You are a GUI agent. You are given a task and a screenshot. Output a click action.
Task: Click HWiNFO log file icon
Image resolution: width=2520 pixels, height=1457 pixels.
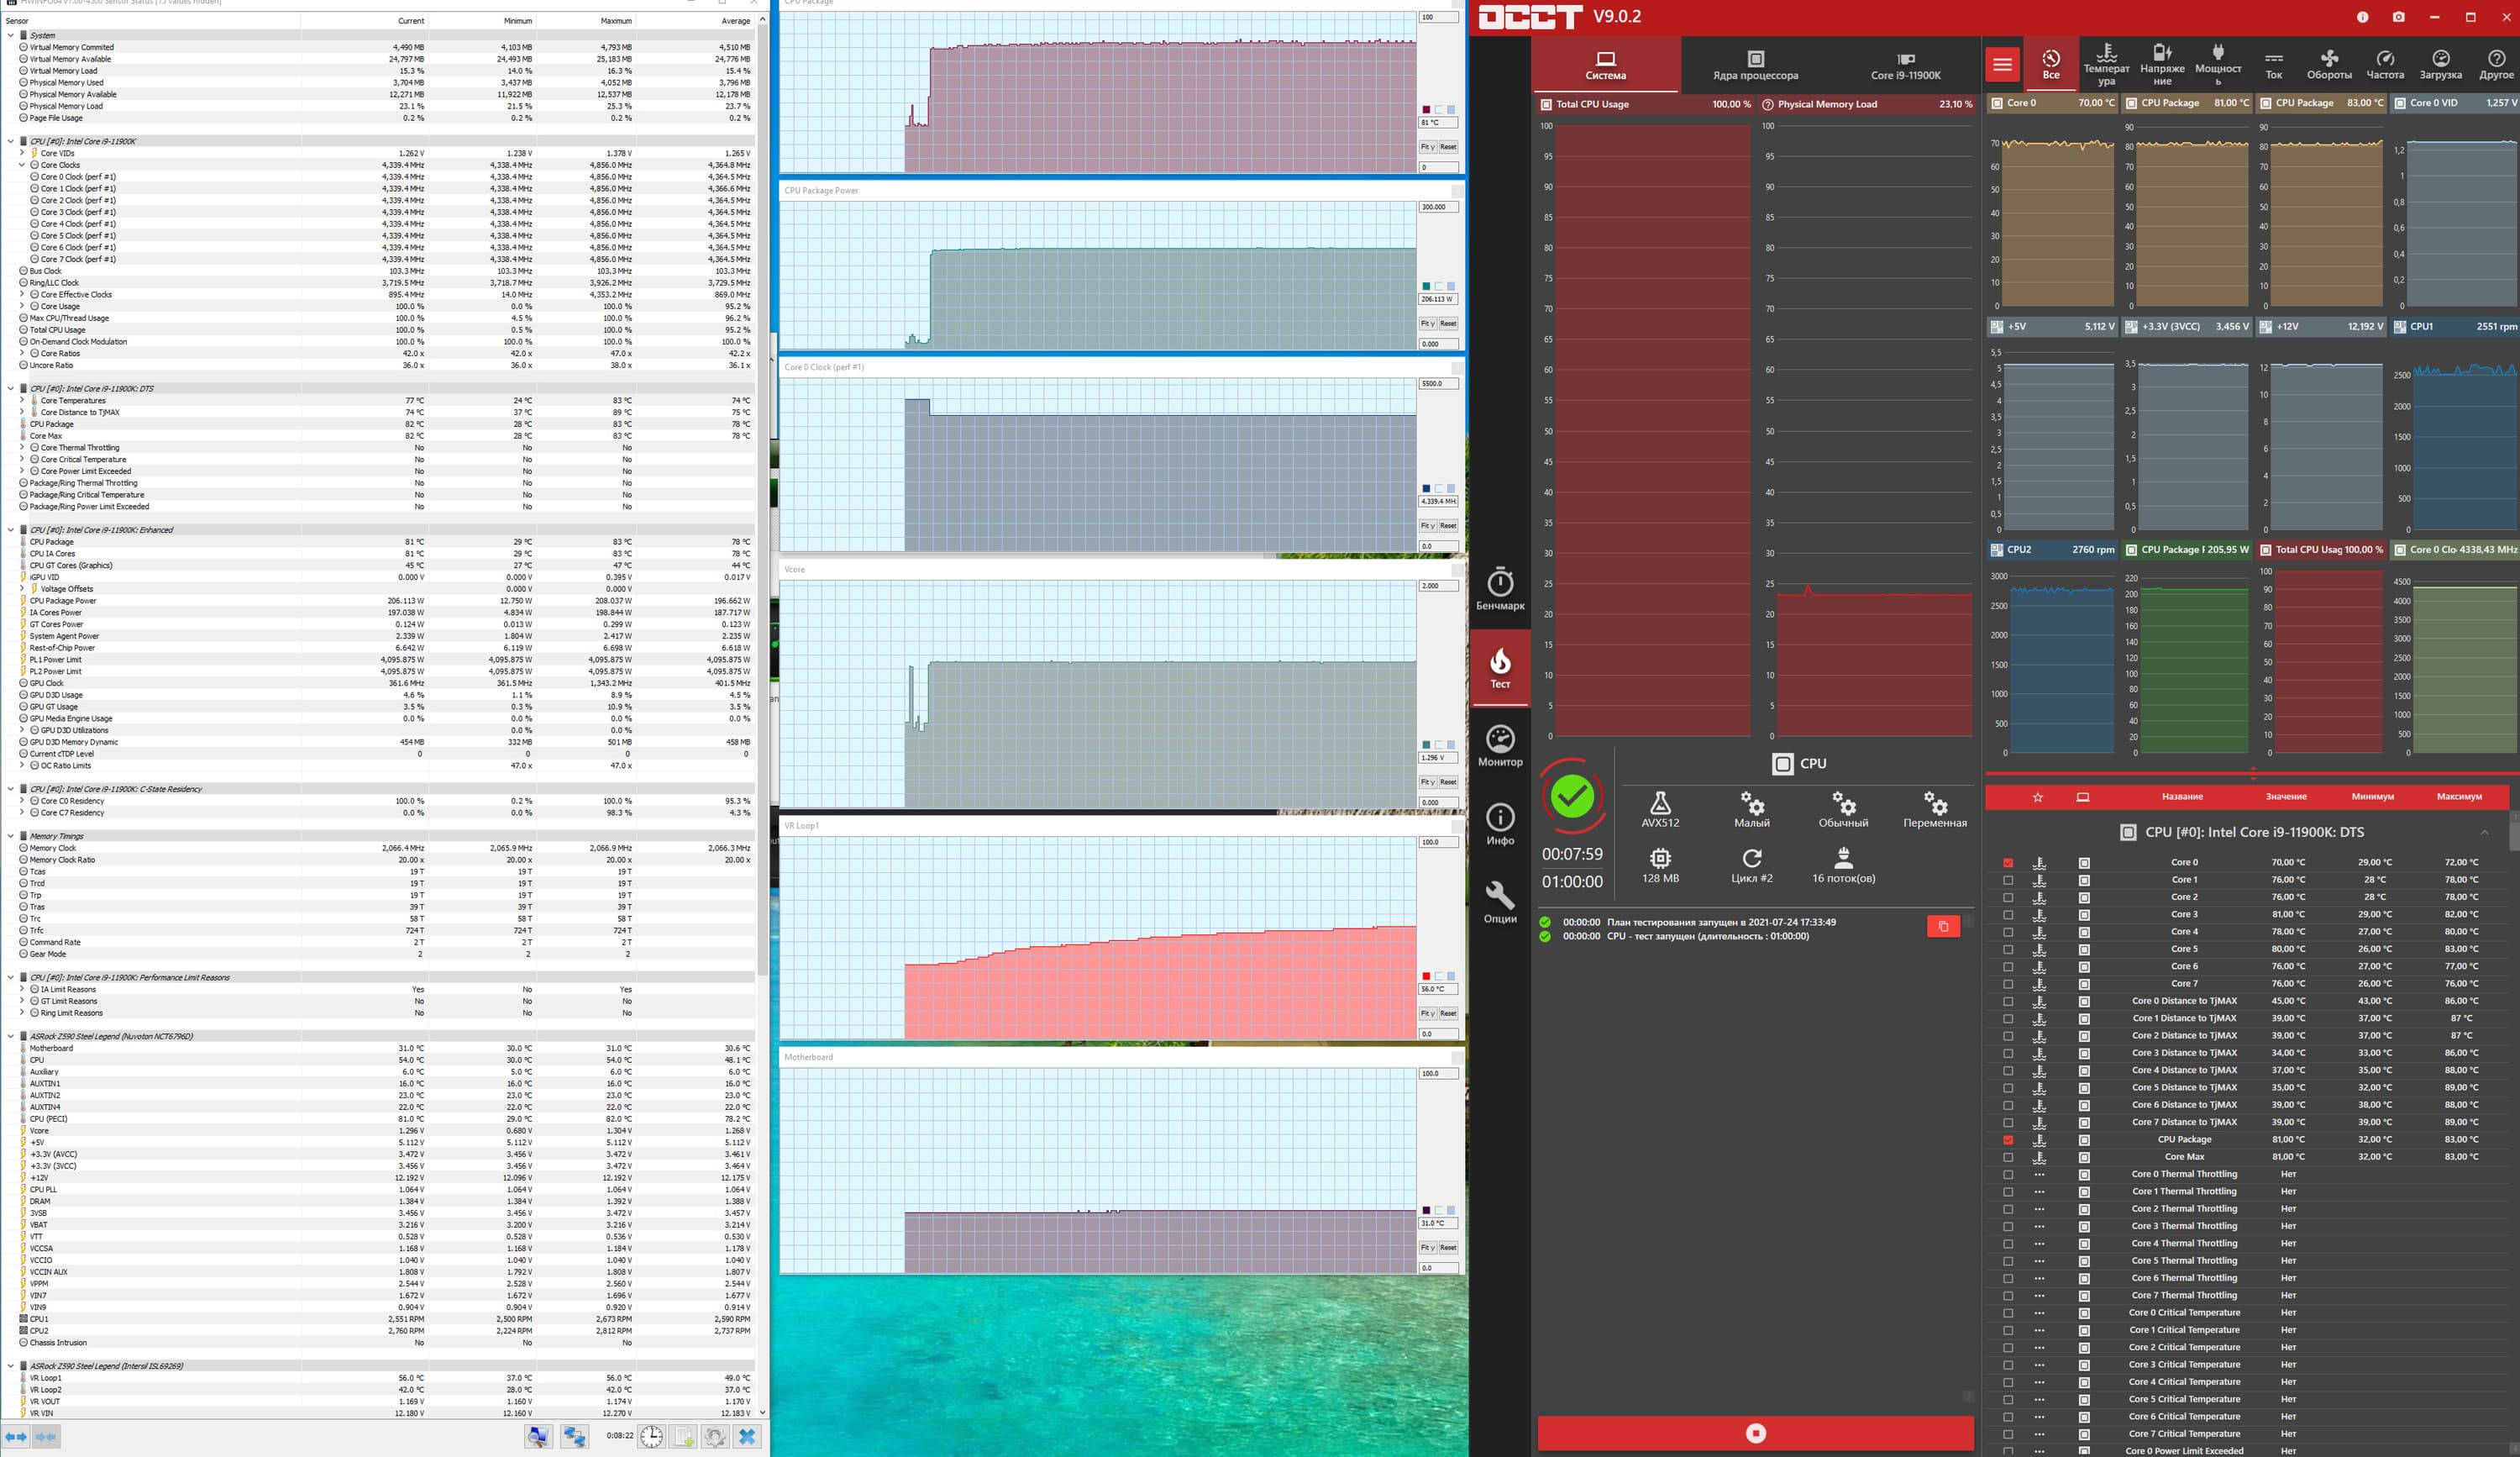(683, 1437)
